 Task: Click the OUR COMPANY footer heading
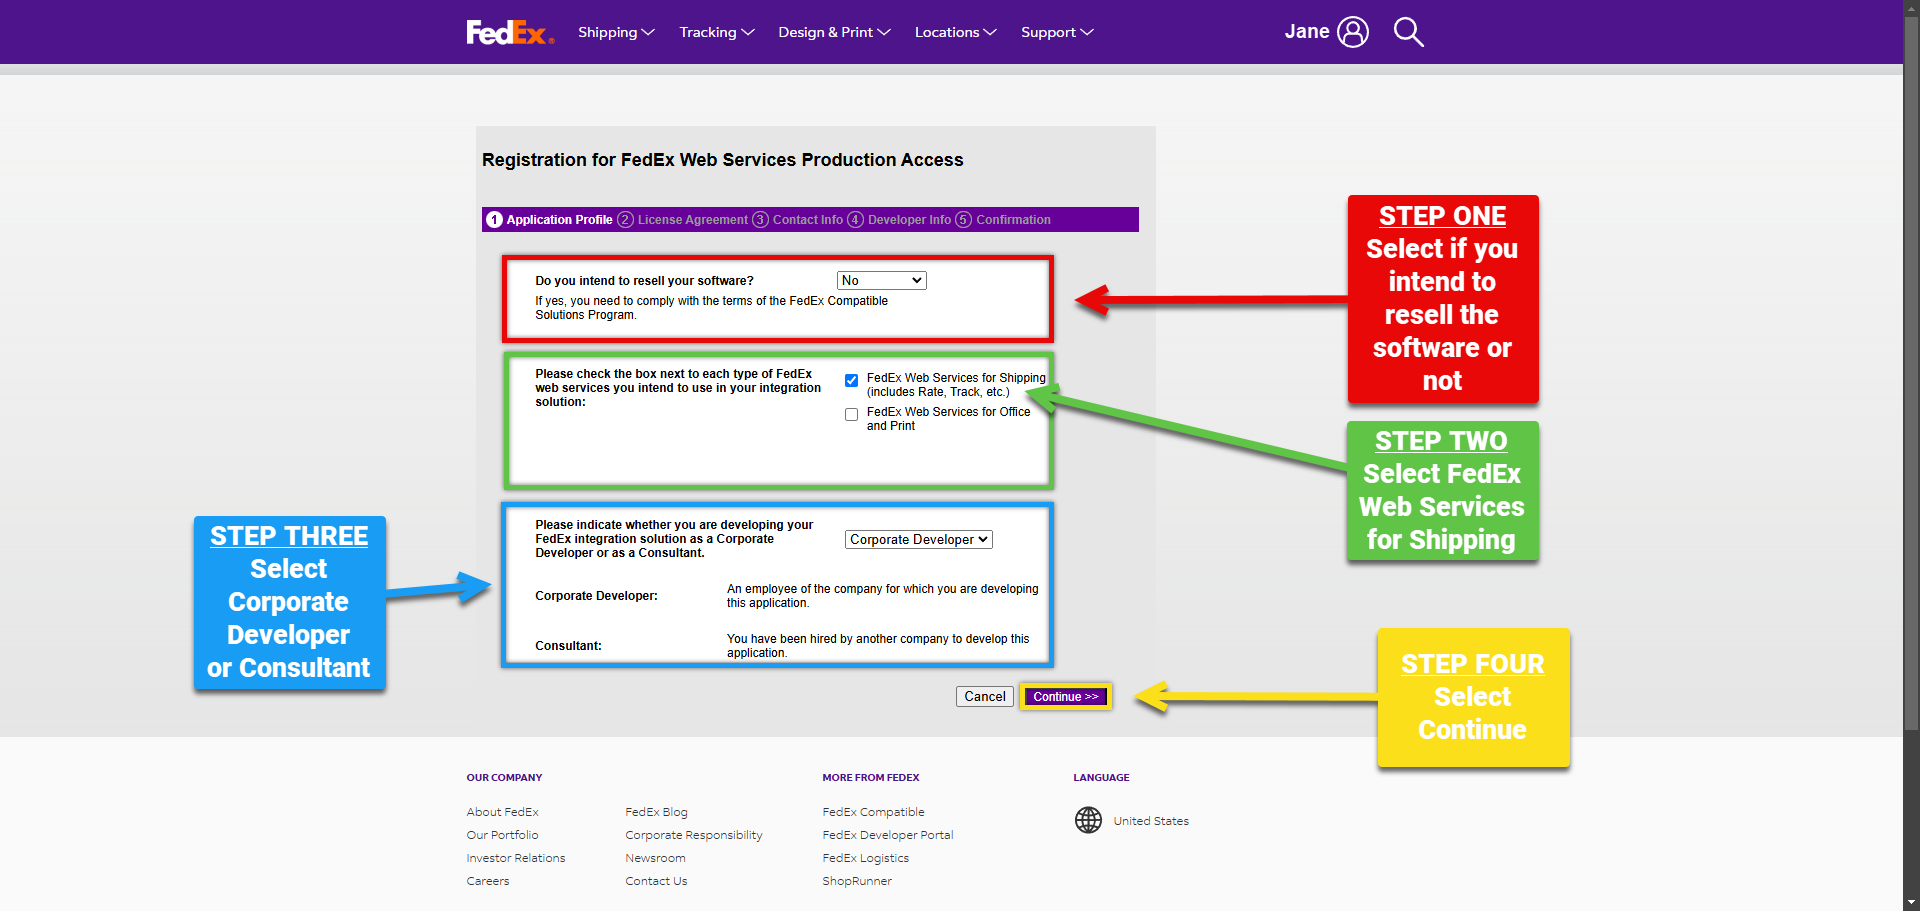coord(504,778)
